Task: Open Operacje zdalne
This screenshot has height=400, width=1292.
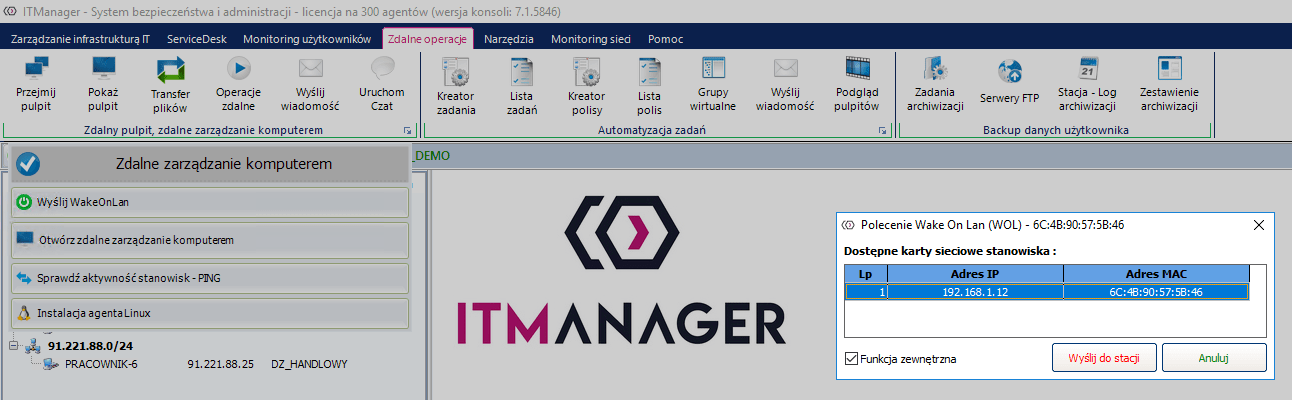Action: (x=238, y=84)
